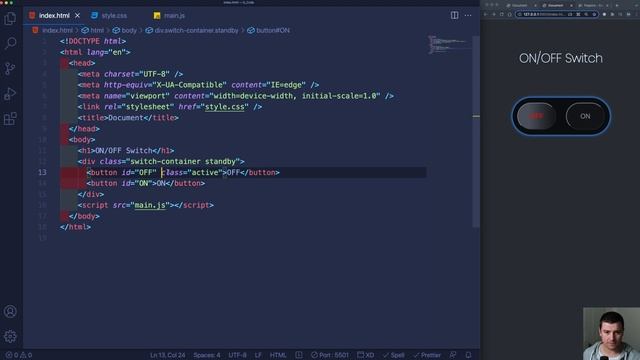This screenshot has height=360, width=640.
Task: Click the index.html breadcrumb item
Action: [x=53, y=30]
